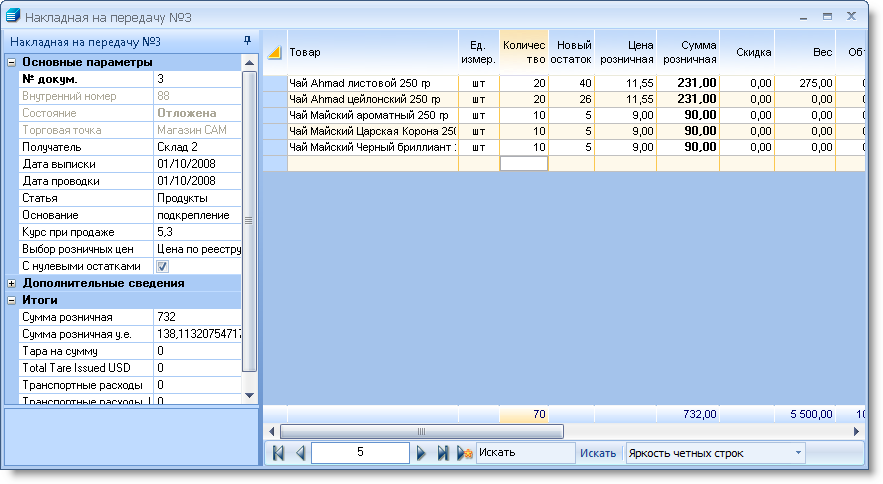Collapse the Основные параметры section
This screenshot has height=484, width=883.
click(11, 63)
